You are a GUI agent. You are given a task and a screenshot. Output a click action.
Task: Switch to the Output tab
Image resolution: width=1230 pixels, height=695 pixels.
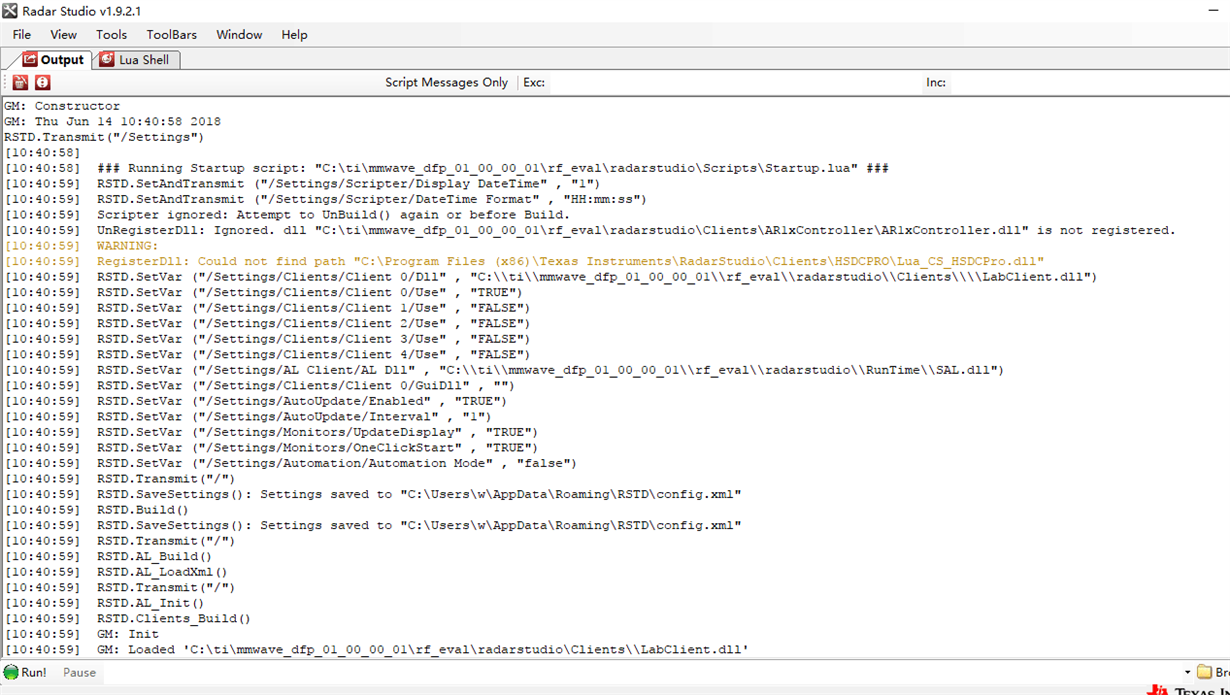pyautogui.click(x=53, y=60)
